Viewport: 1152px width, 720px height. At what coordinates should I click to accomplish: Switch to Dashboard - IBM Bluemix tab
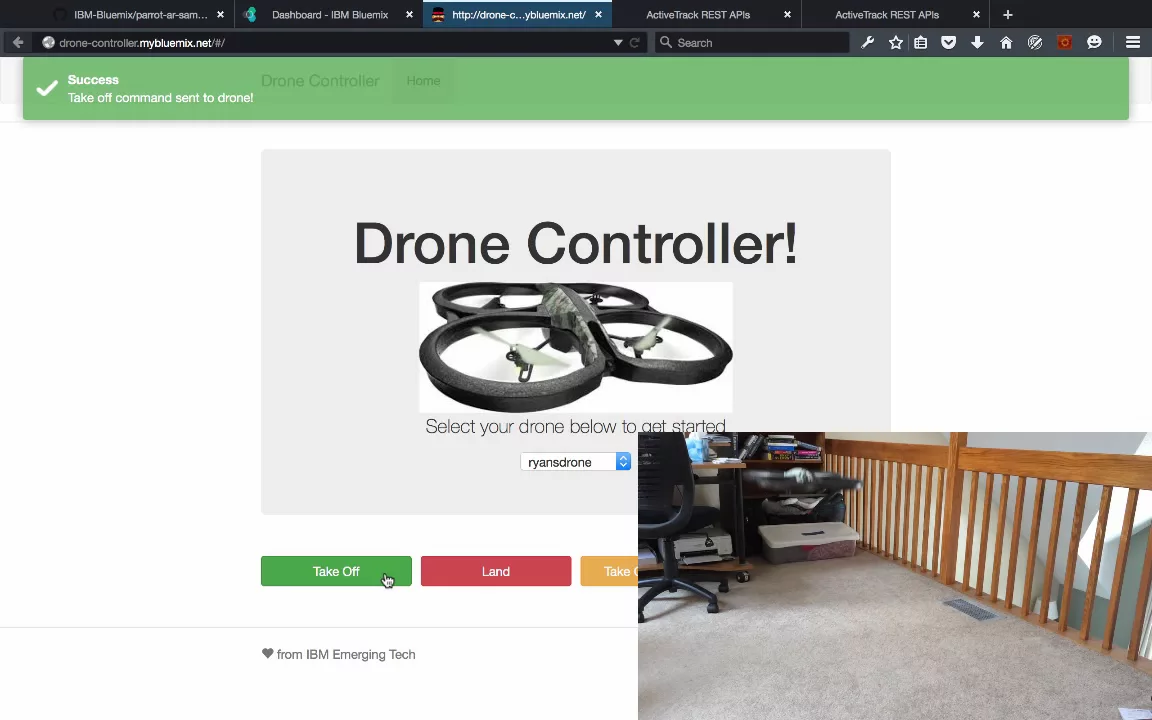pyautogui.click(x=330, y=15)
